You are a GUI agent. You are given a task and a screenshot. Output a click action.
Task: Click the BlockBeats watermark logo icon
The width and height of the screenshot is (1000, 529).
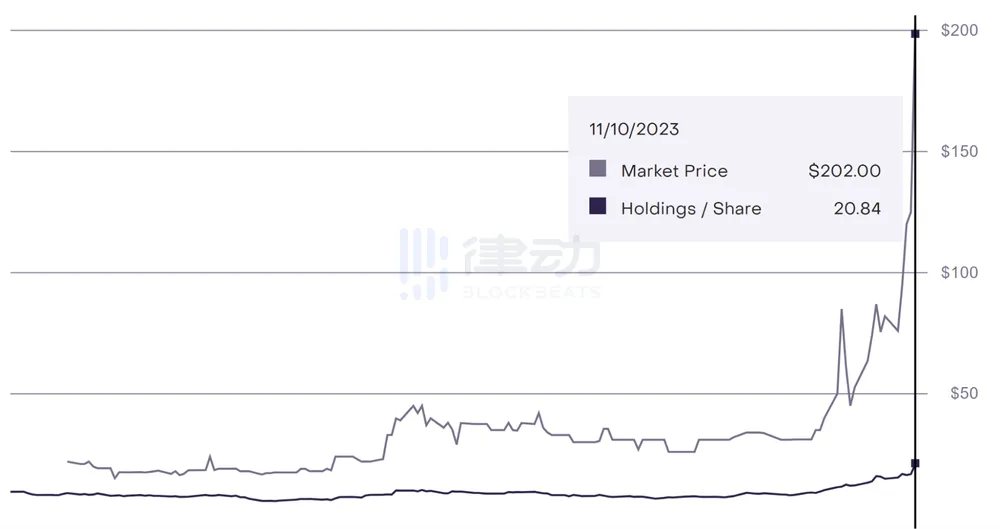pyautogui.click(x=423, y=264)
